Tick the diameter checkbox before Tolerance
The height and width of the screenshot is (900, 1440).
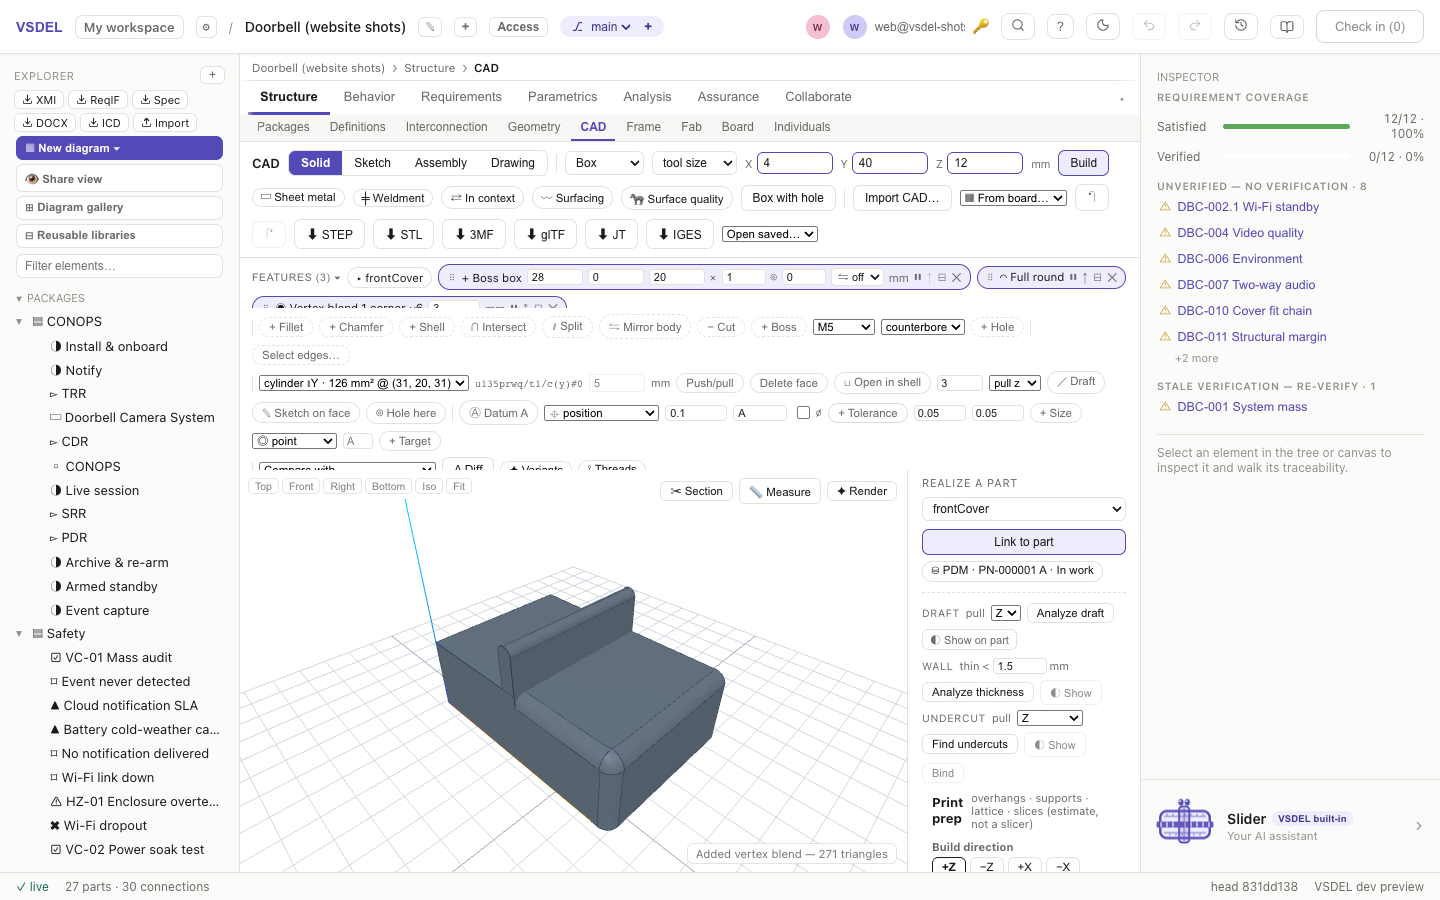point(803,413)
